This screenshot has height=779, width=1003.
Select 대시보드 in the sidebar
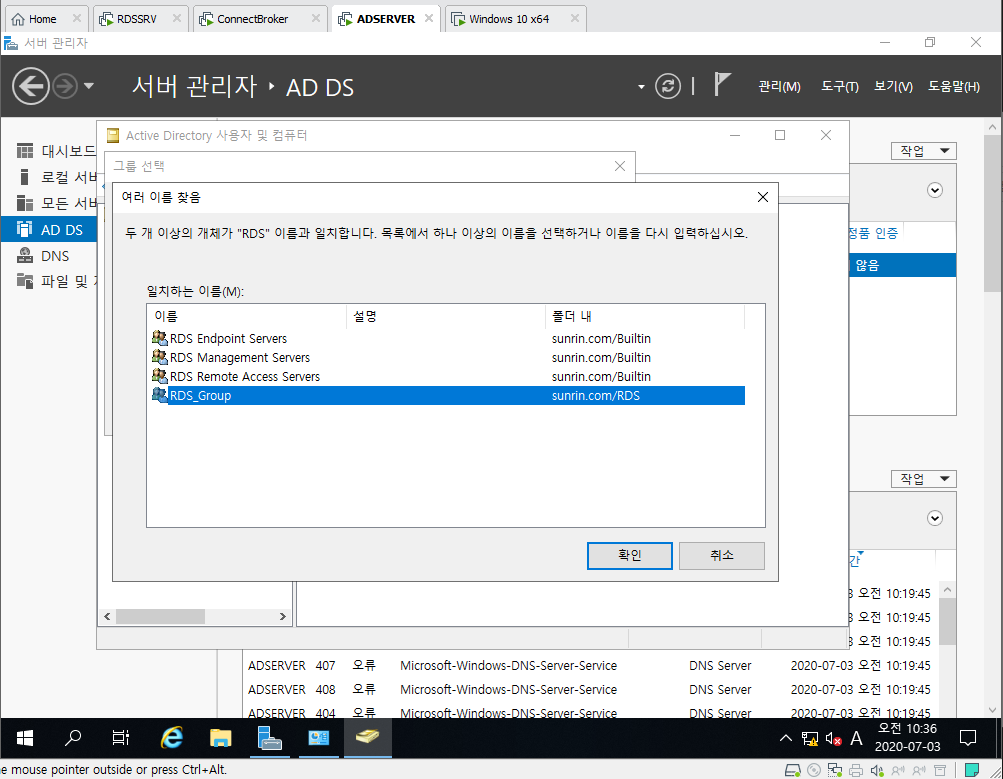click(49, 151)
